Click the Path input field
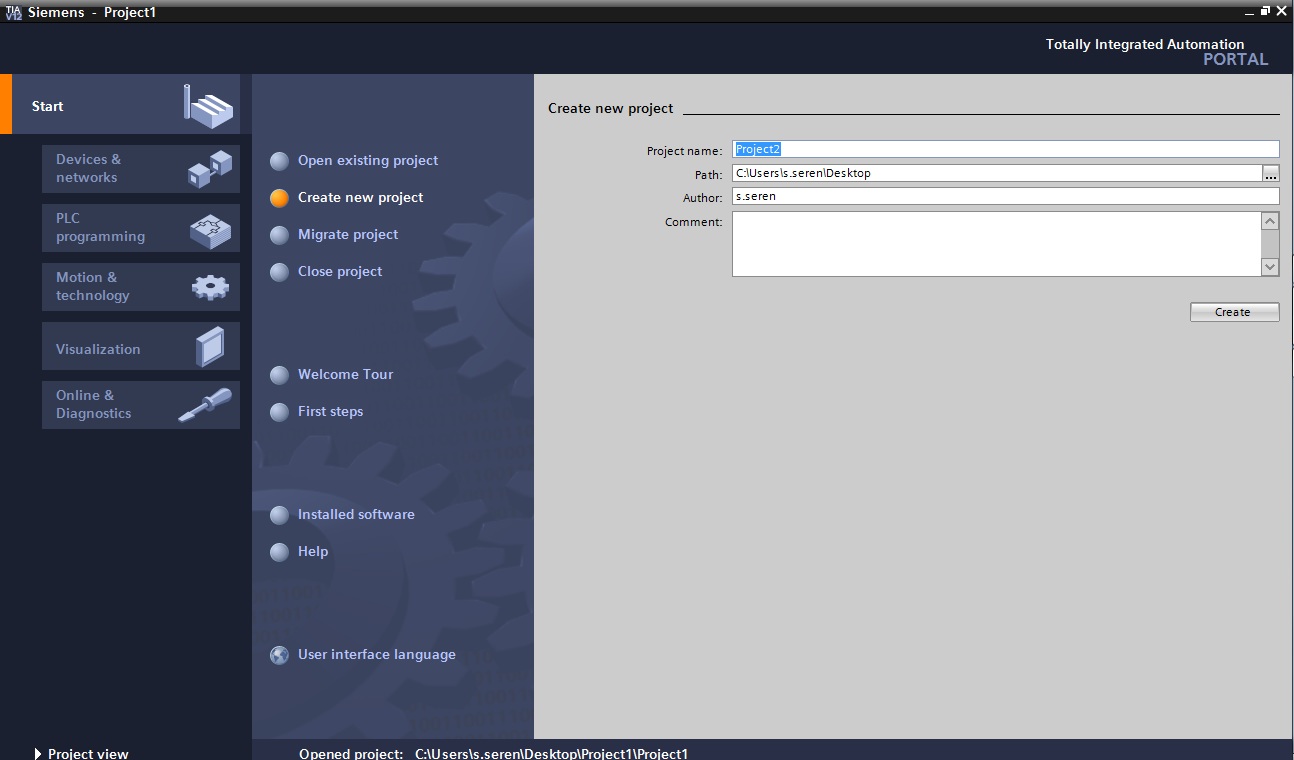 (x=997, y=173)
